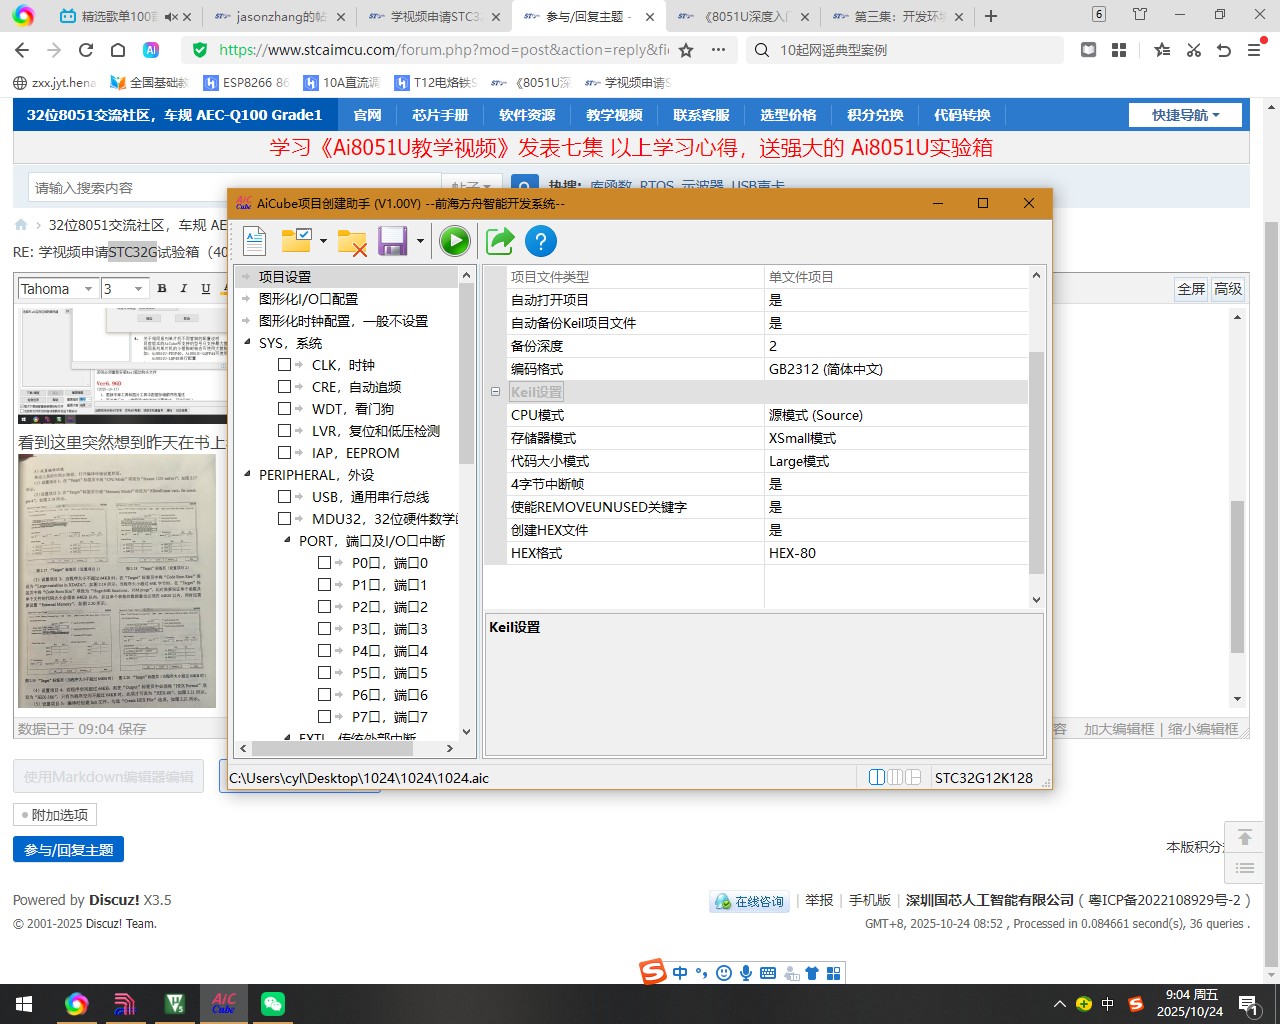Open the 软件资源 navigation menu
The image size is (1280, 1024).
pos(527,115)
